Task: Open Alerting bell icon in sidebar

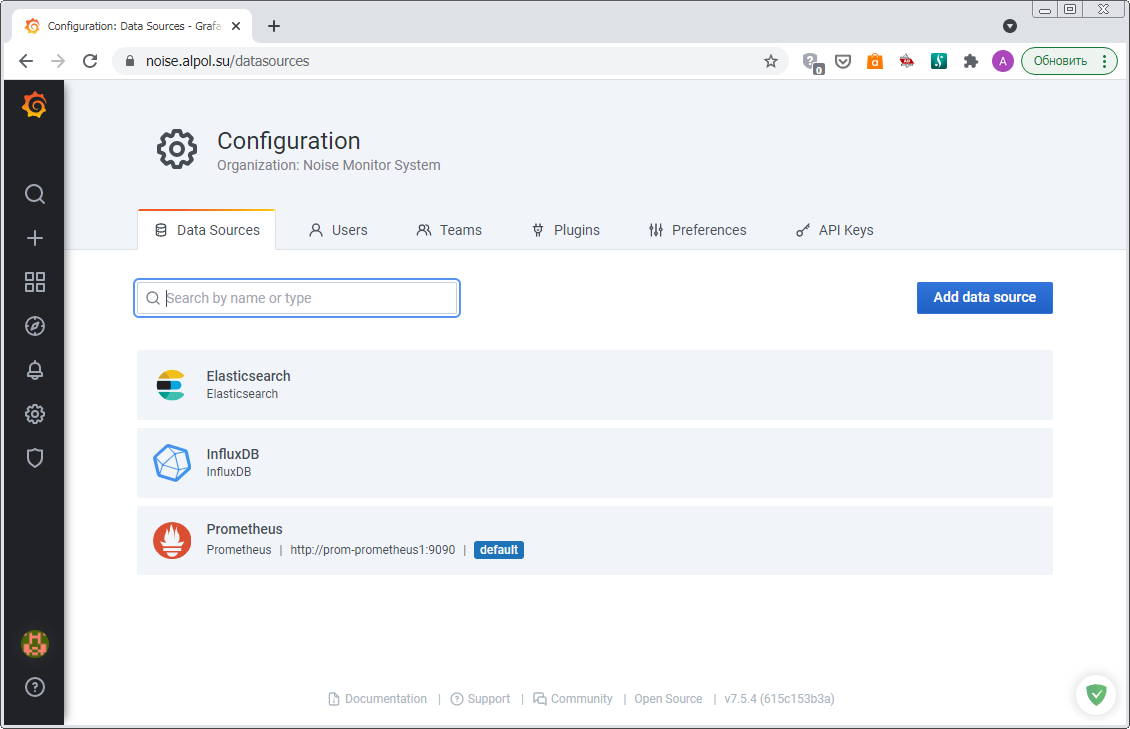Action: [35, 370]
